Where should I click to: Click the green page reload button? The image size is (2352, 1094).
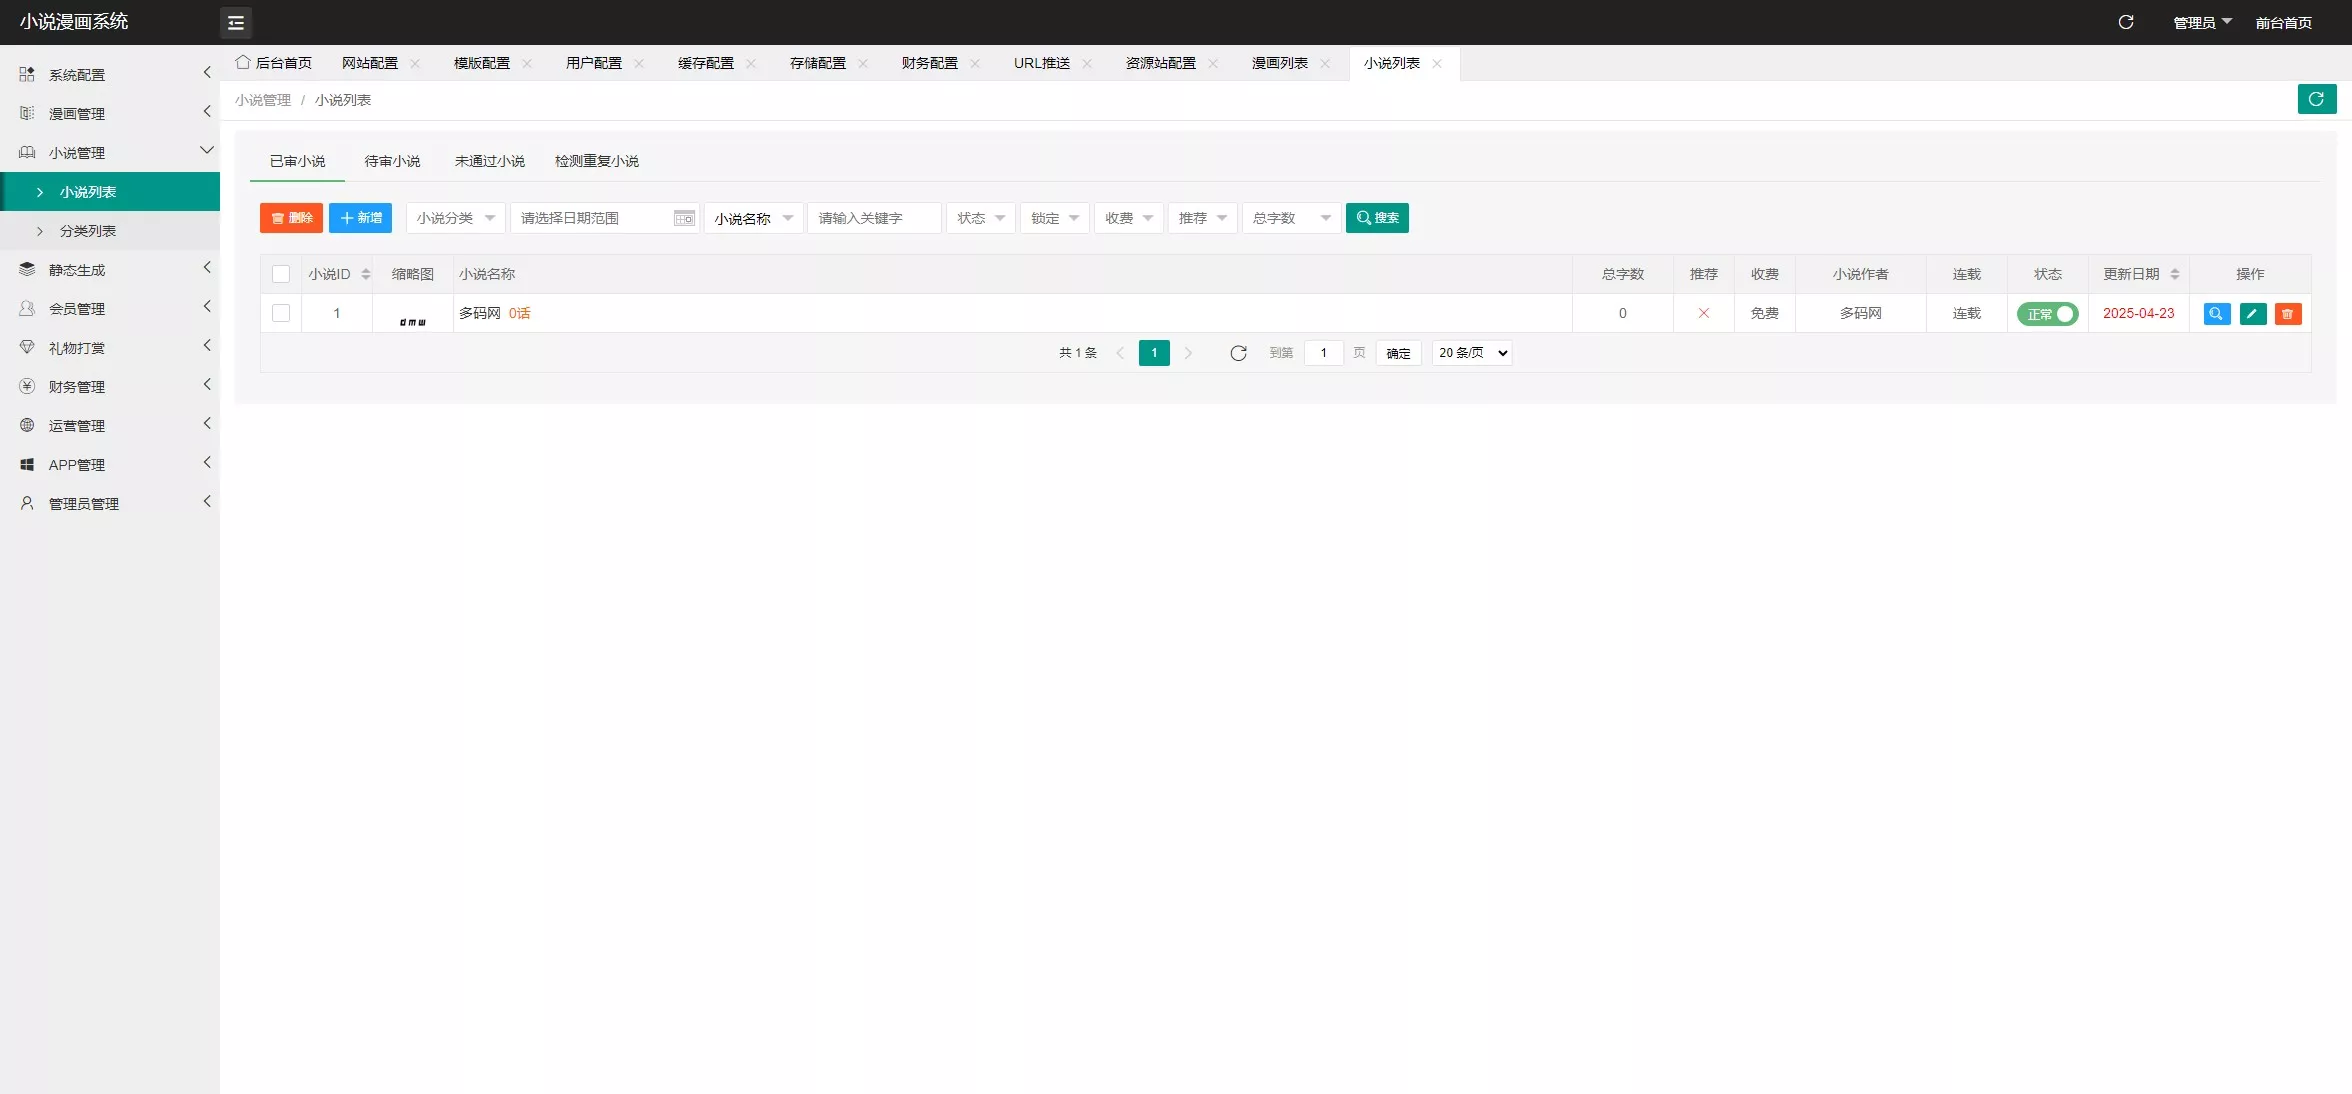pos(2316,99)
